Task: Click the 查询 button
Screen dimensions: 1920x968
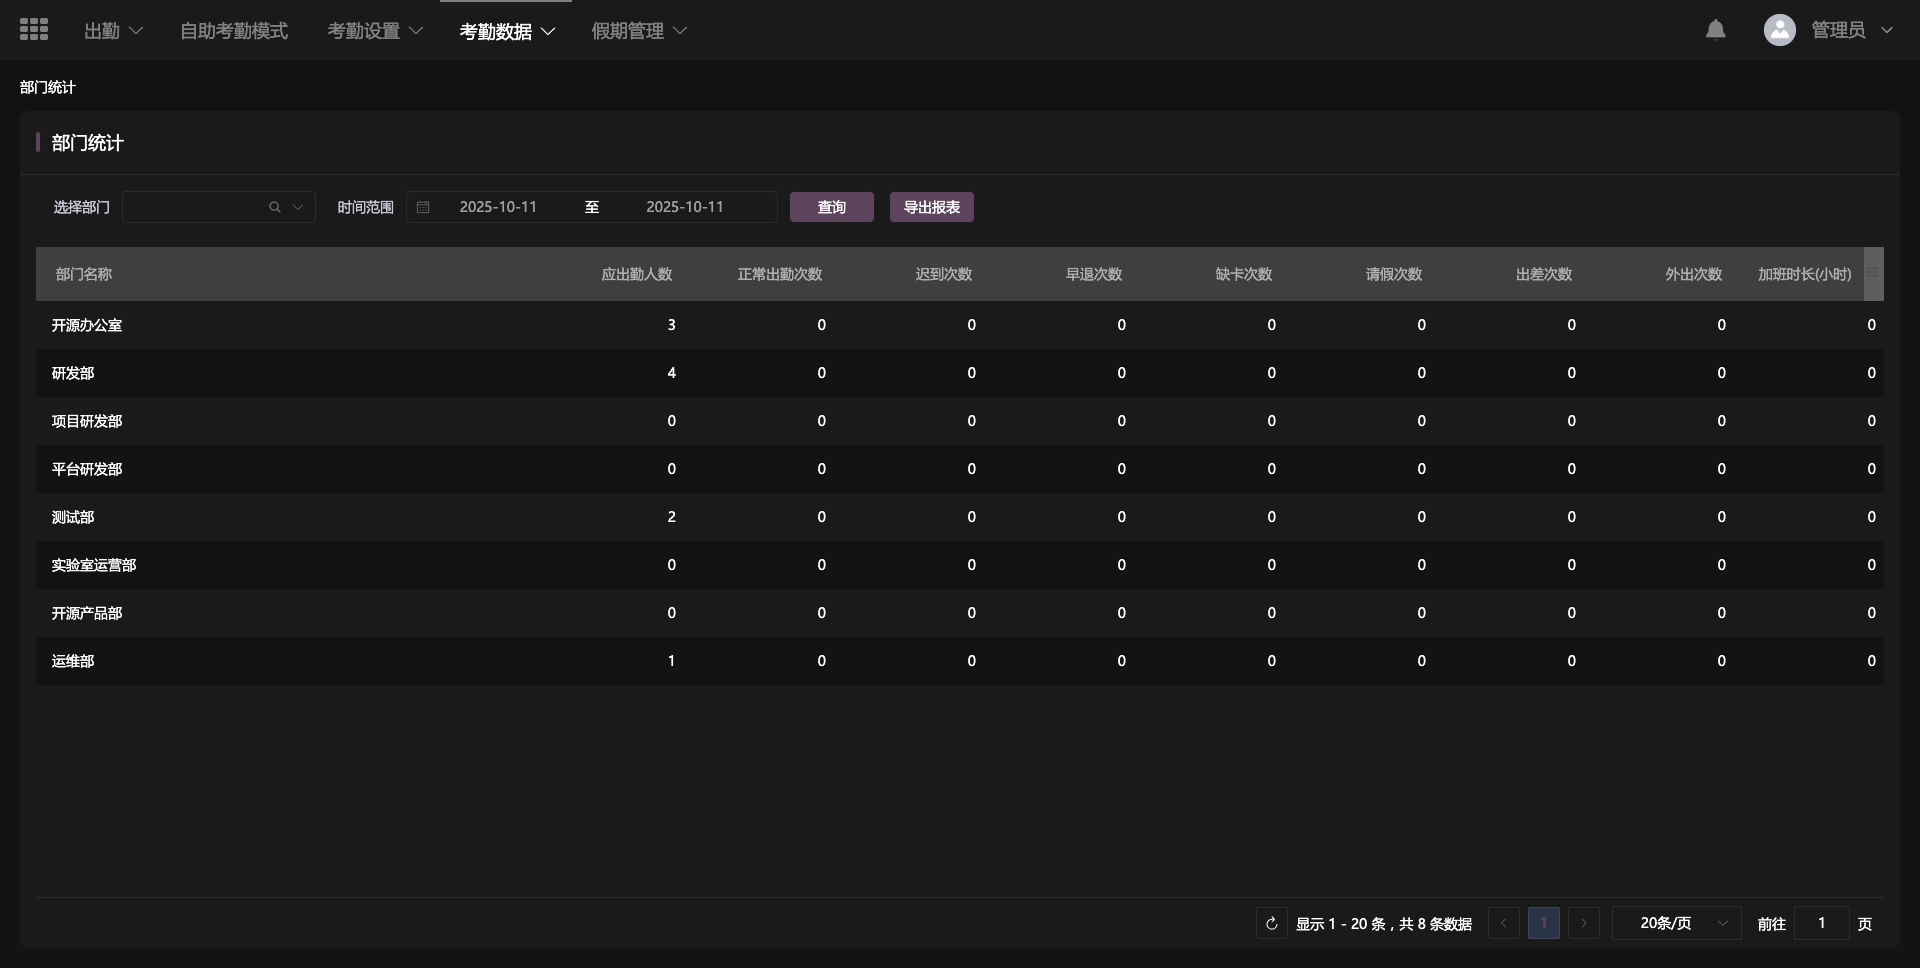Action: (831, 207)
